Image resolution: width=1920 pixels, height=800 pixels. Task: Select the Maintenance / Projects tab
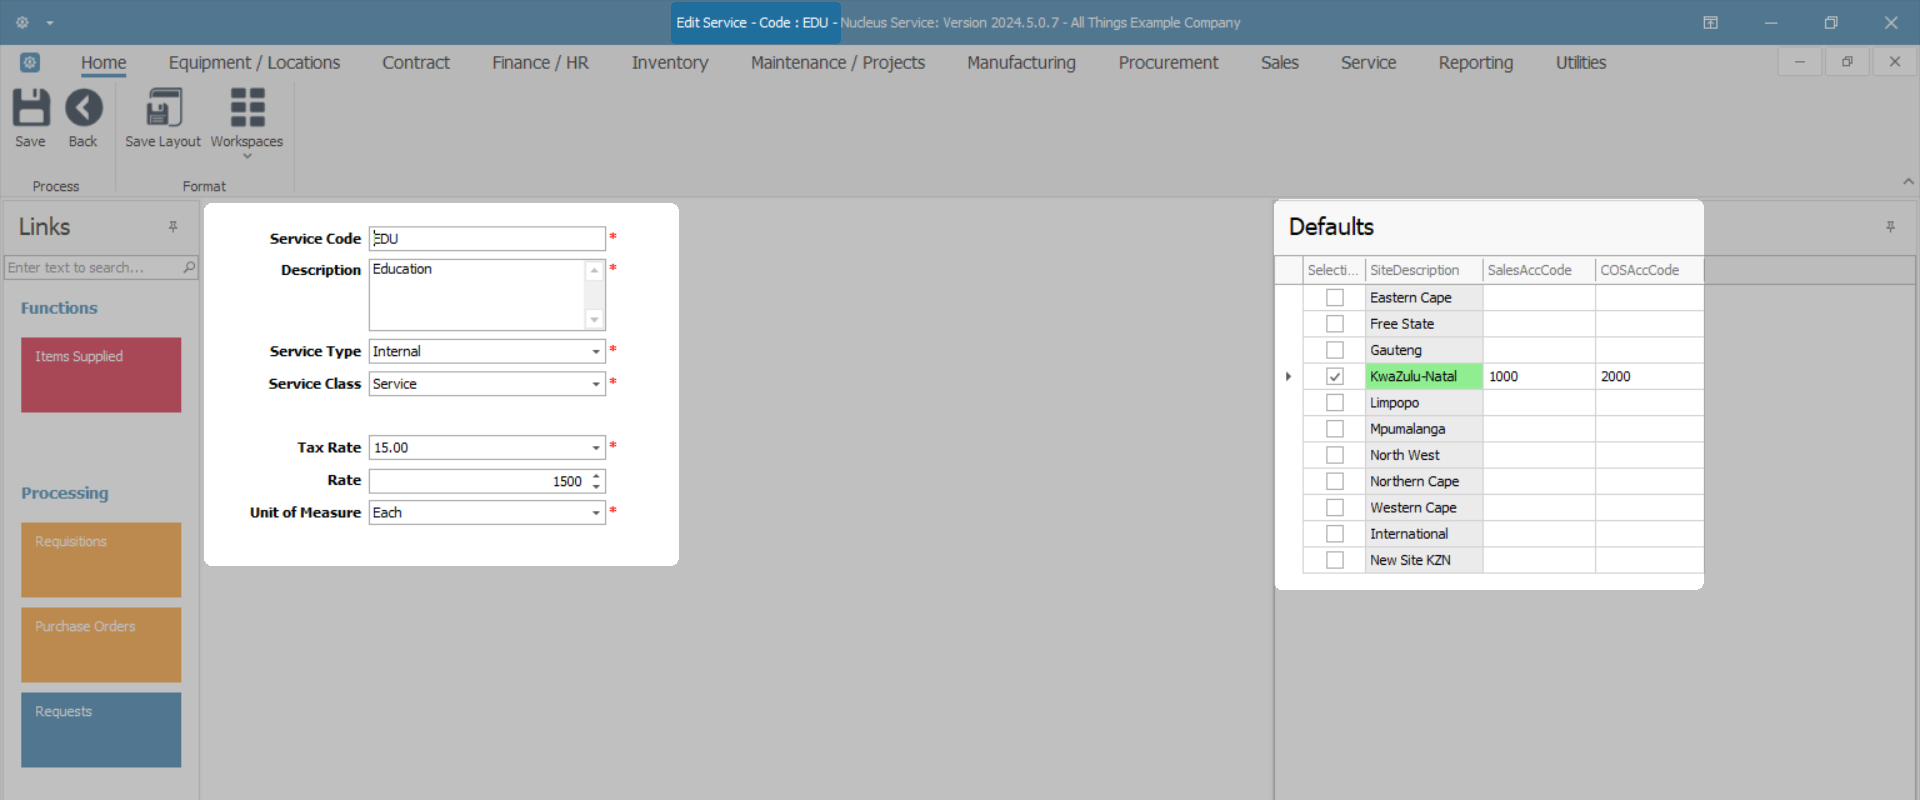point(838,62)
